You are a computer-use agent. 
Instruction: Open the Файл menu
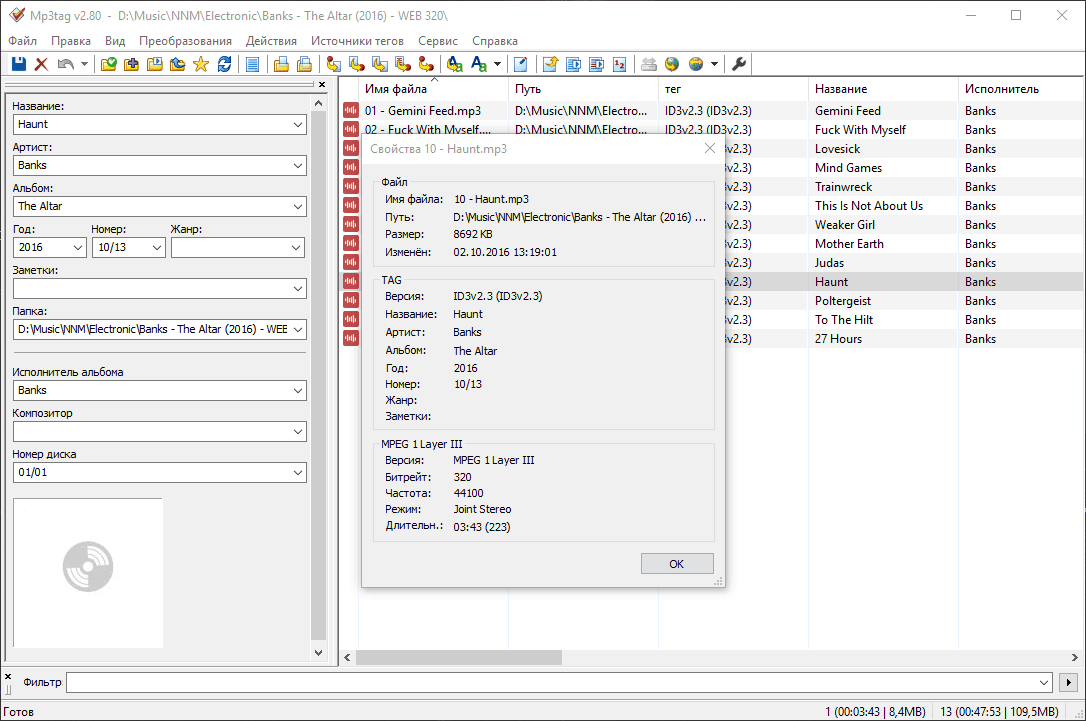(22, 41)
